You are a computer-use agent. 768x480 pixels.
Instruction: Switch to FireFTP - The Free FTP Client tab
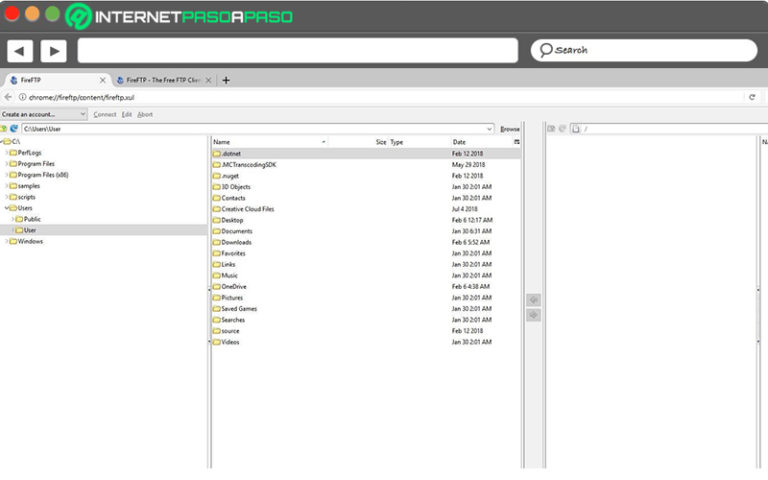(x=160, y=80)
